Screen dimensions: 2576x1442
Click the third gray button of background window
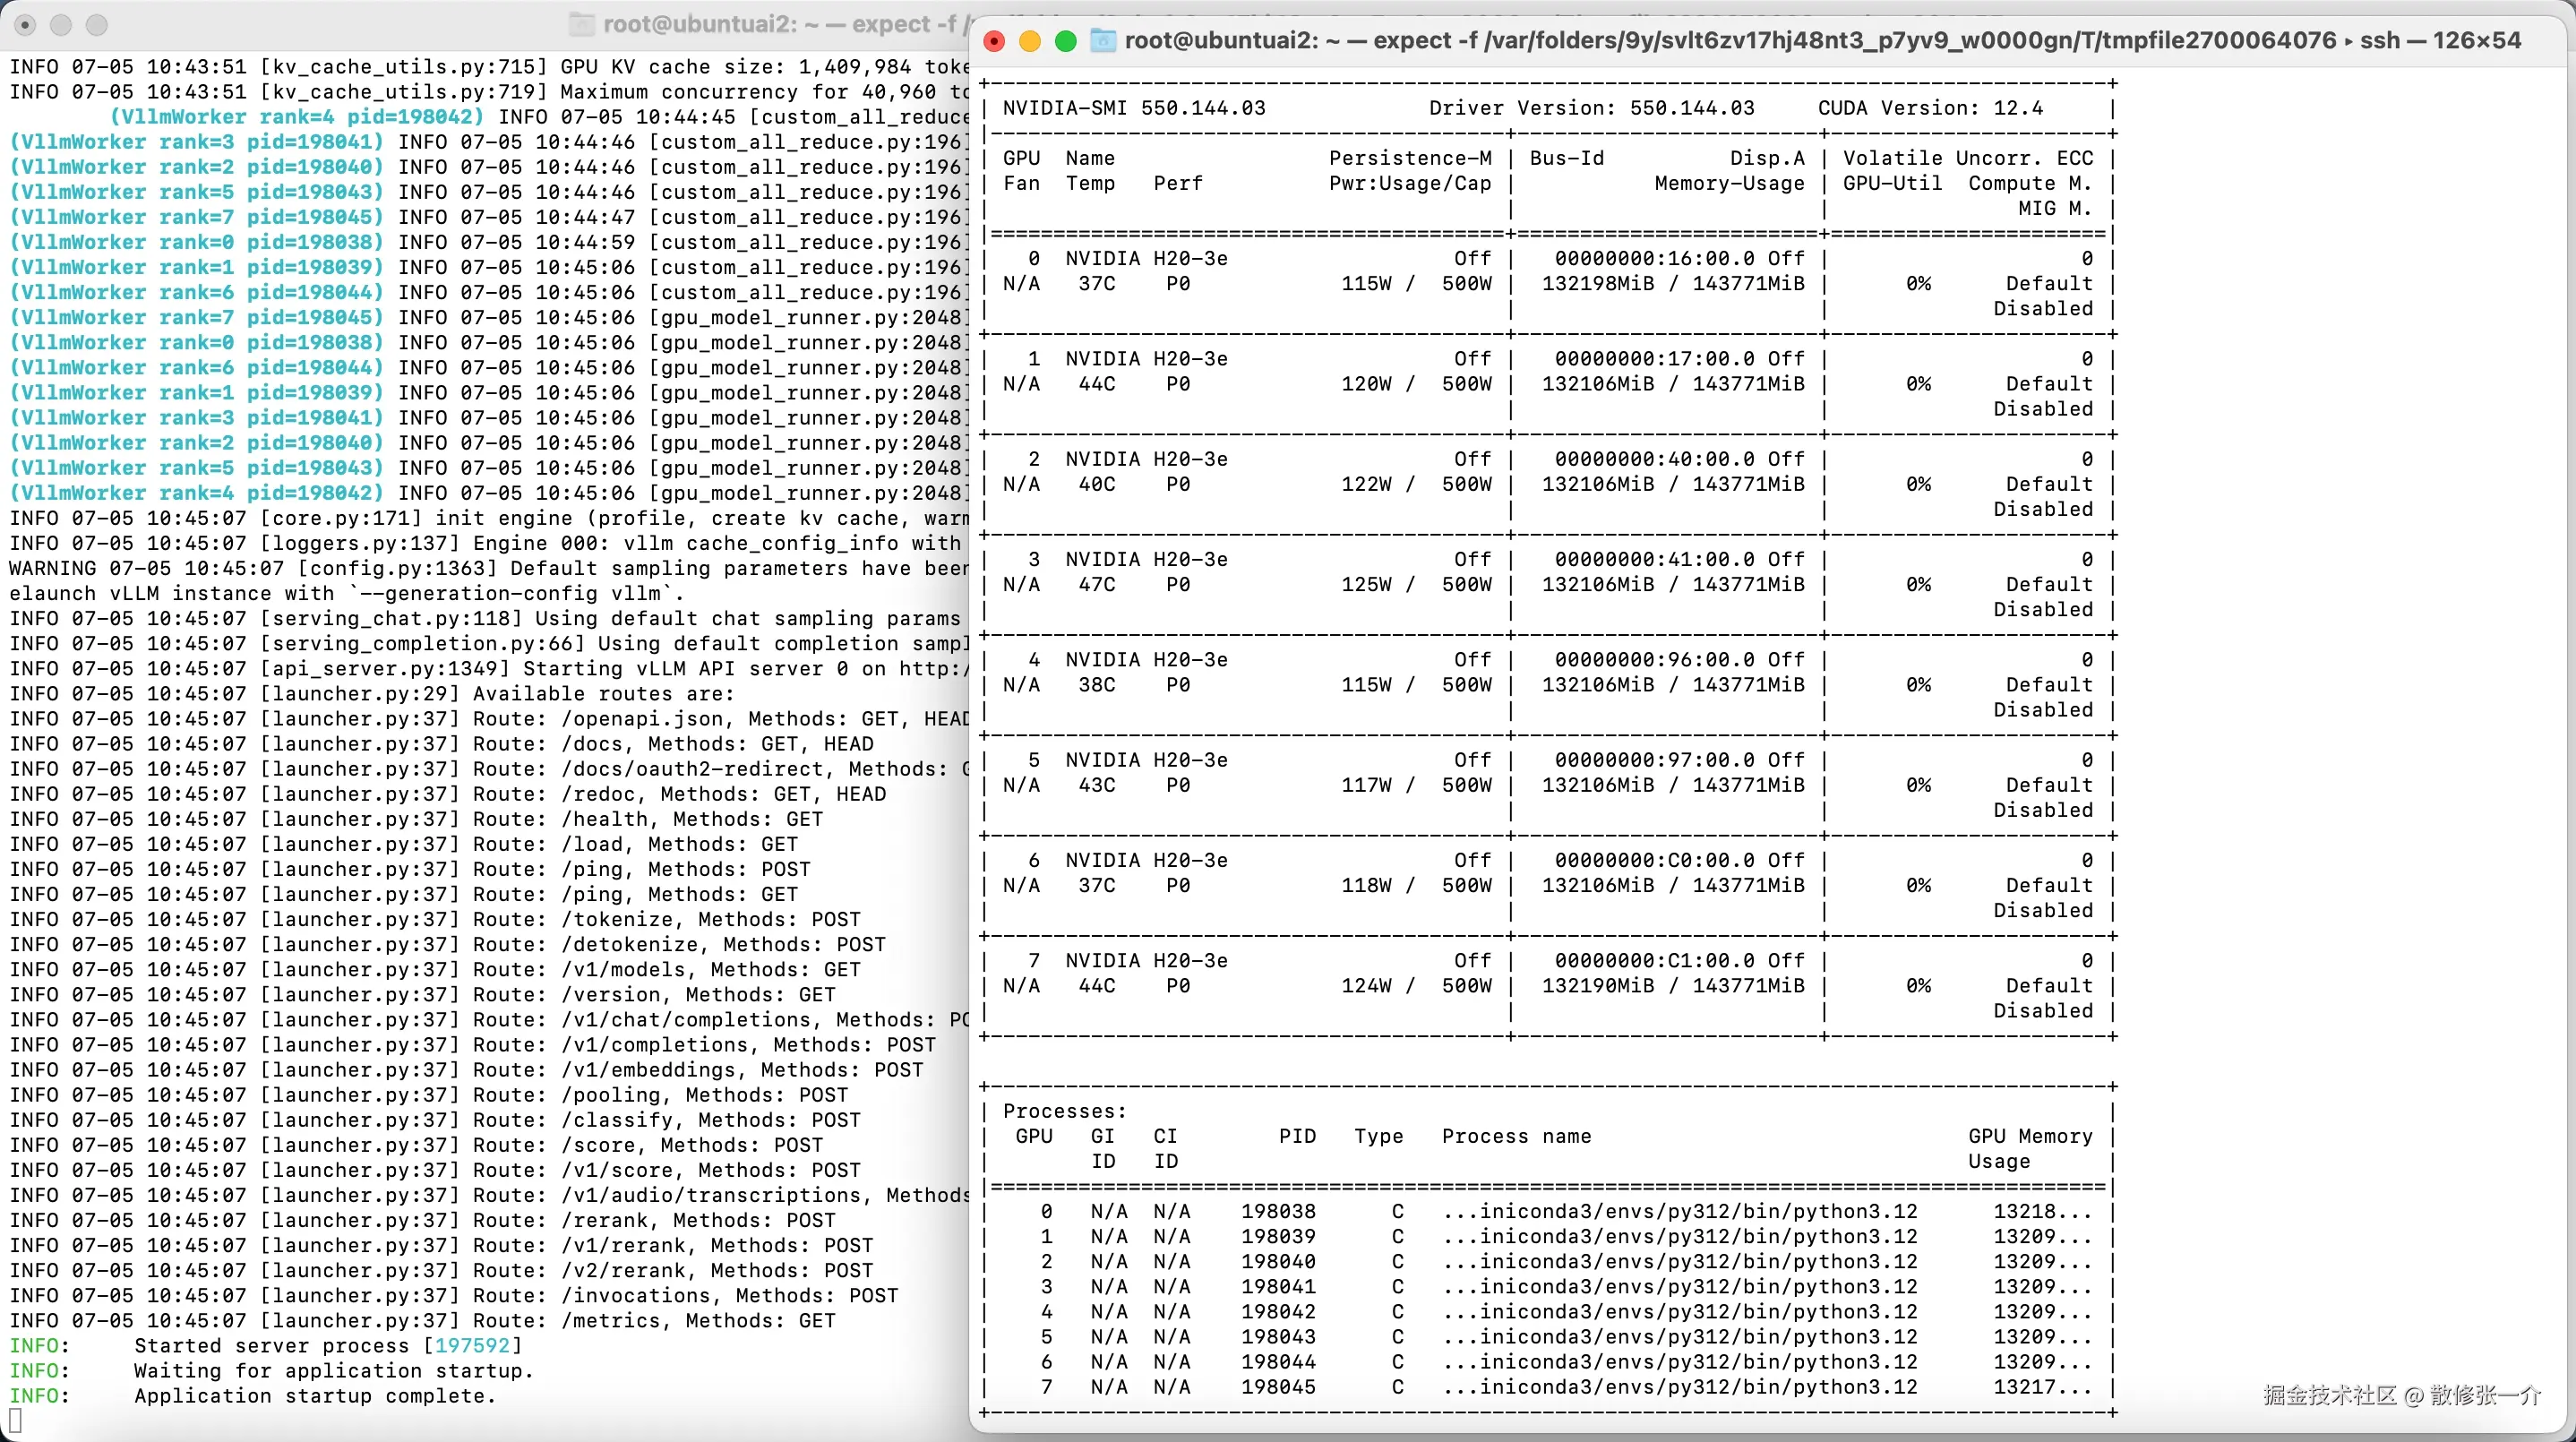point(96,24)
